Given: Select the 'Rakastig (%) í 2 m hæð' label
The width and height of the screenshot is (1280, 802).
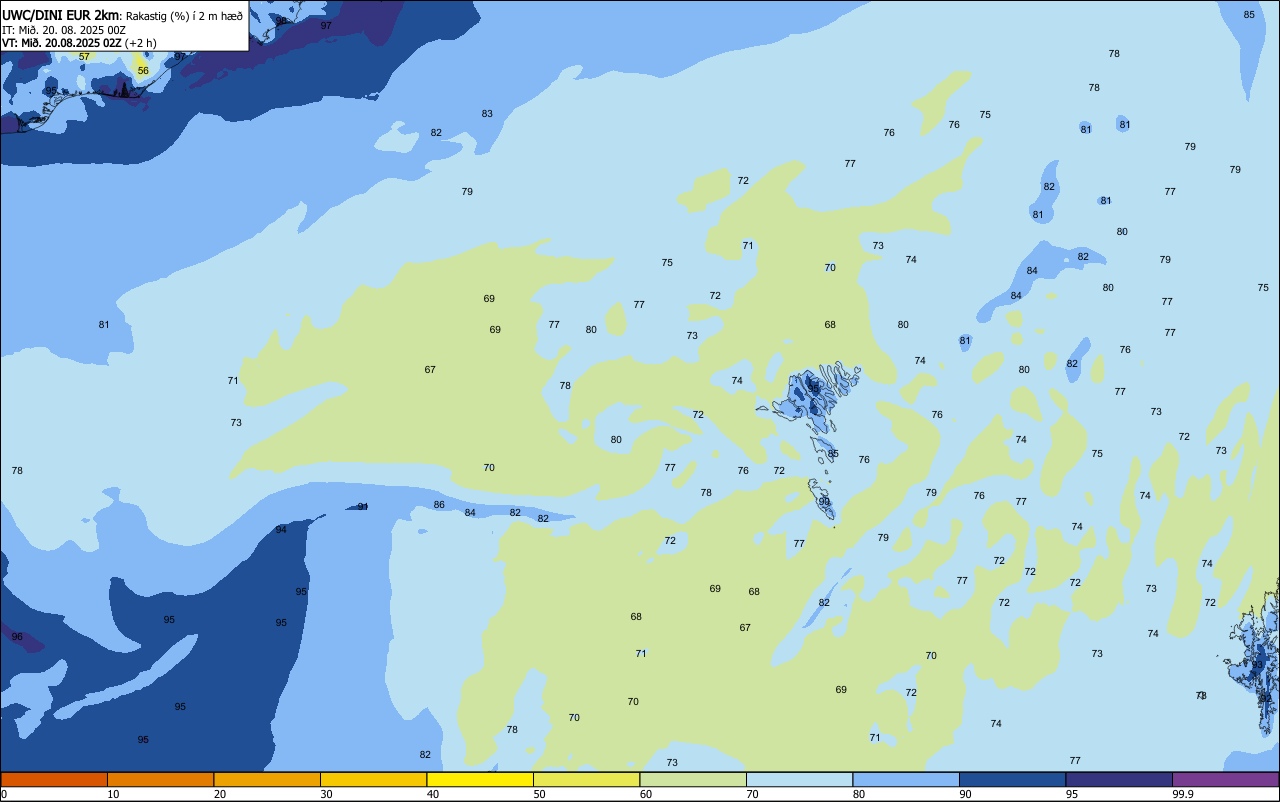Looking at the screenshot, I should point(184,16).
